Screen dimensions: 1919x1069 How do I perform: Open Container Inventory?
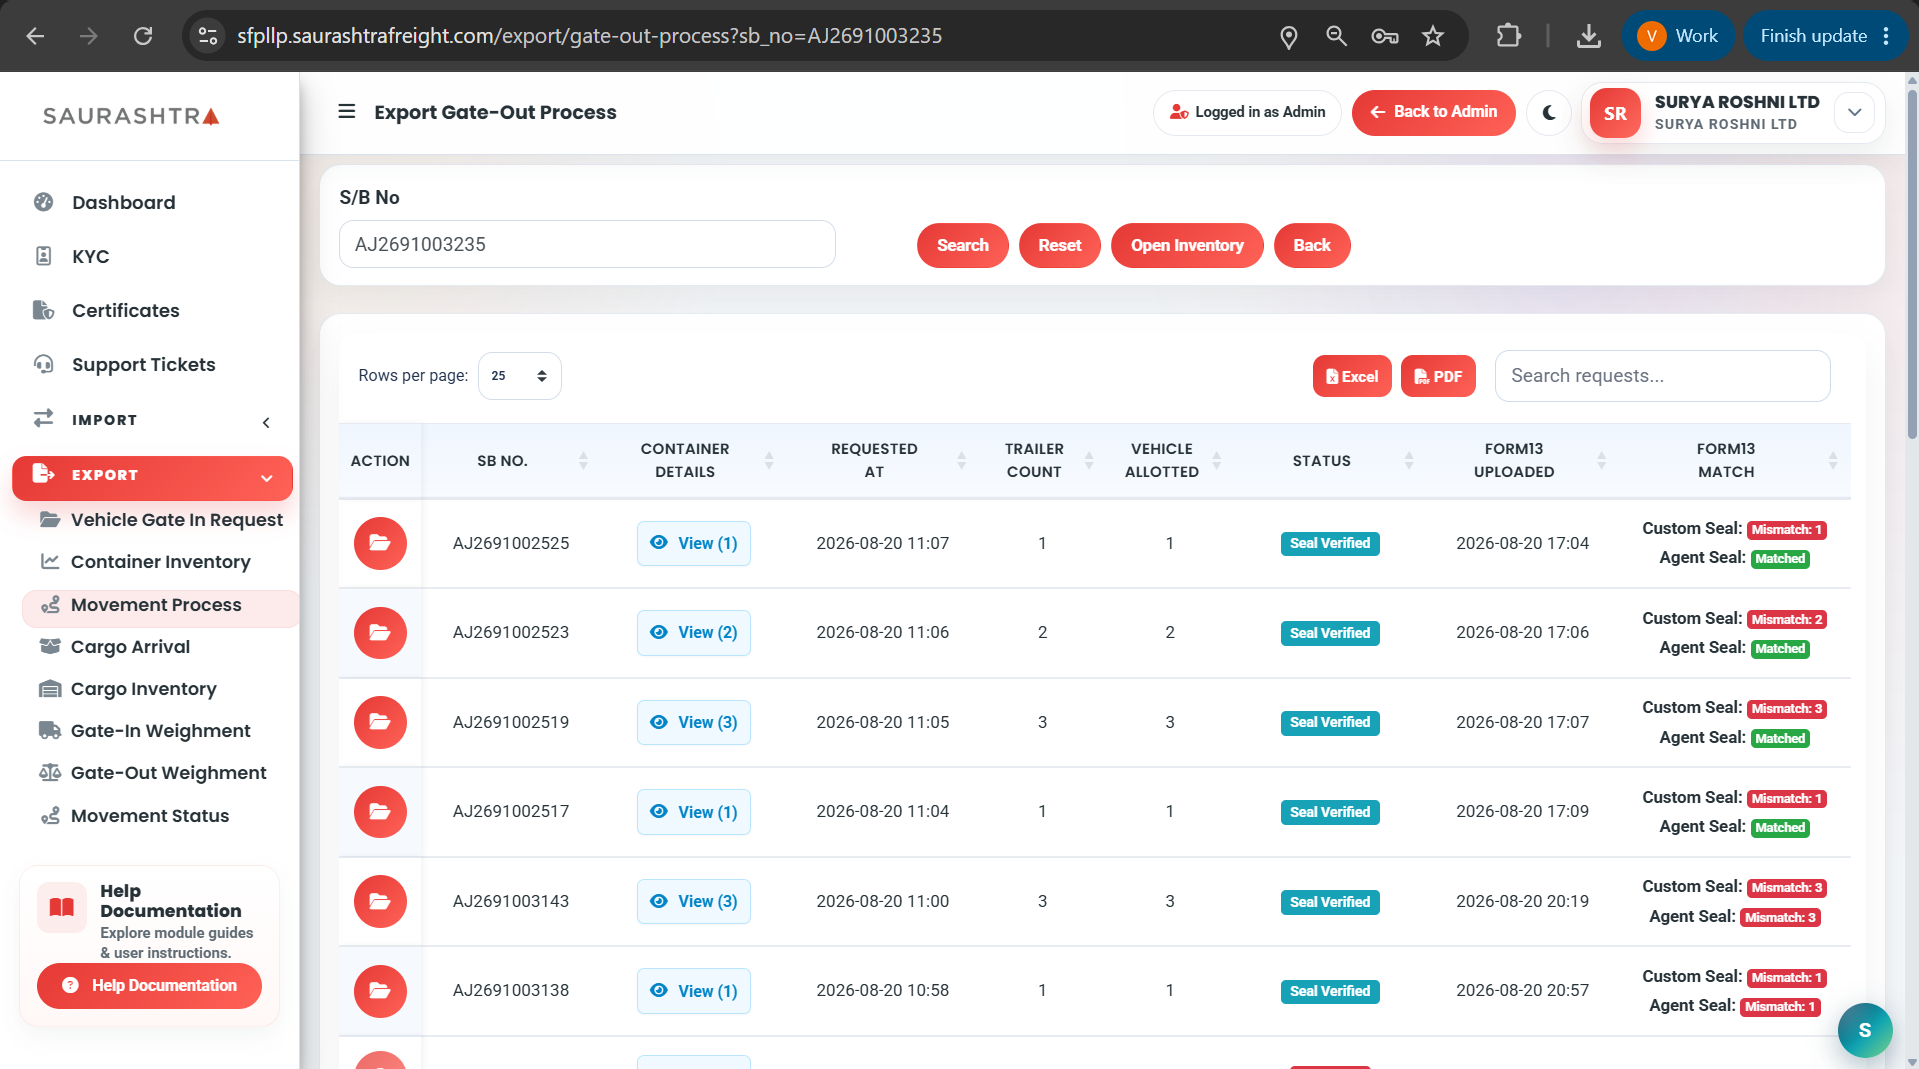click(160, 561)
